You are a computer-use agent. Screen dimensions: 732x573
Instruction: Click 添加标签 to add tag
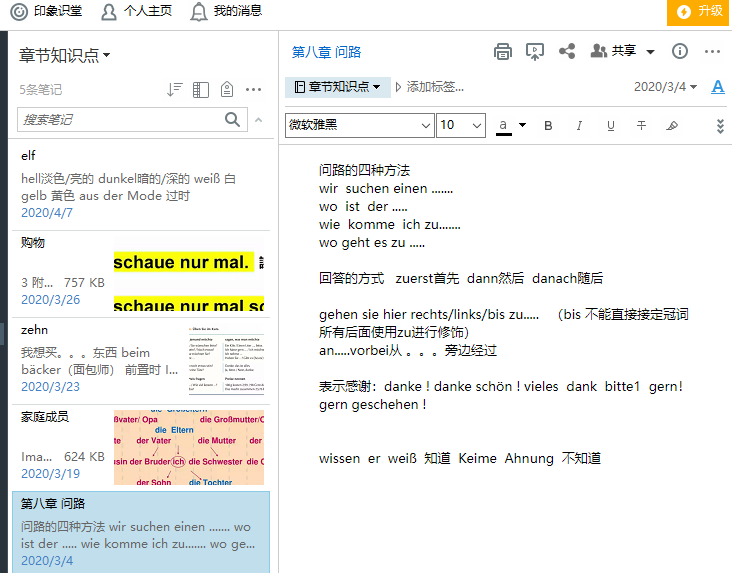(x=434, y=87)
